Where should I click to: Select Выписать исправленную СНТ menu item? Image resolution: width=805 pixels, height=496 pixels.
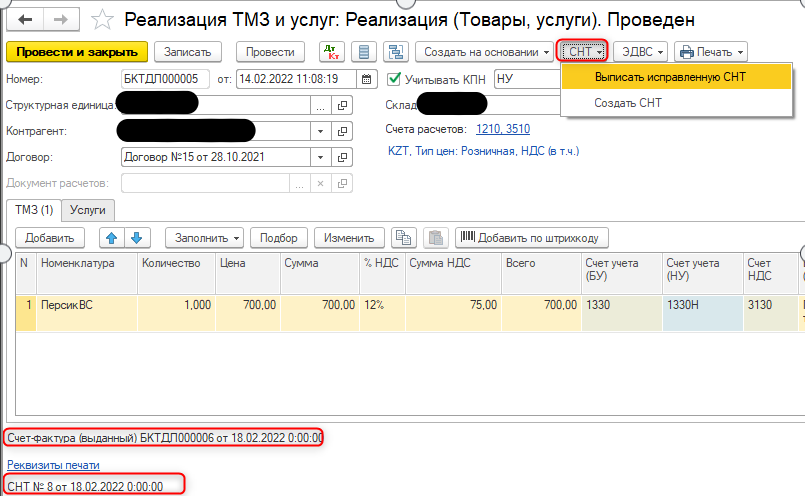tap(676, 77)
